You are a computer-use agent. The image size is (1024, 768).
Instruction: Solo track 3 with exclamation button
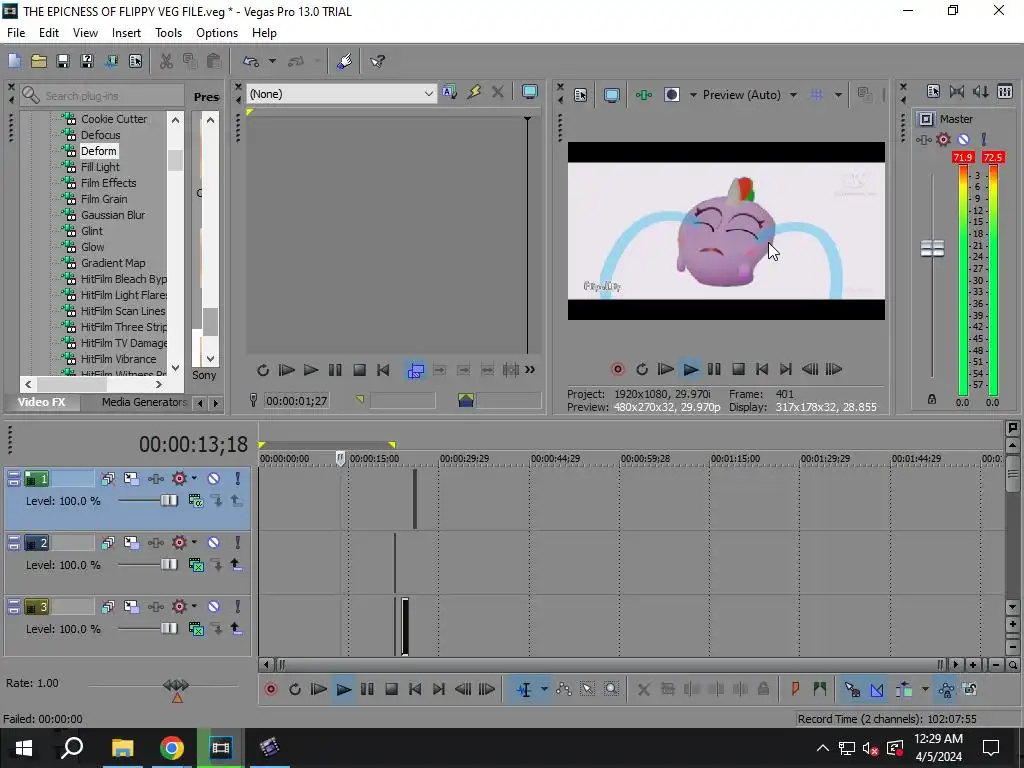click(238, 607)
